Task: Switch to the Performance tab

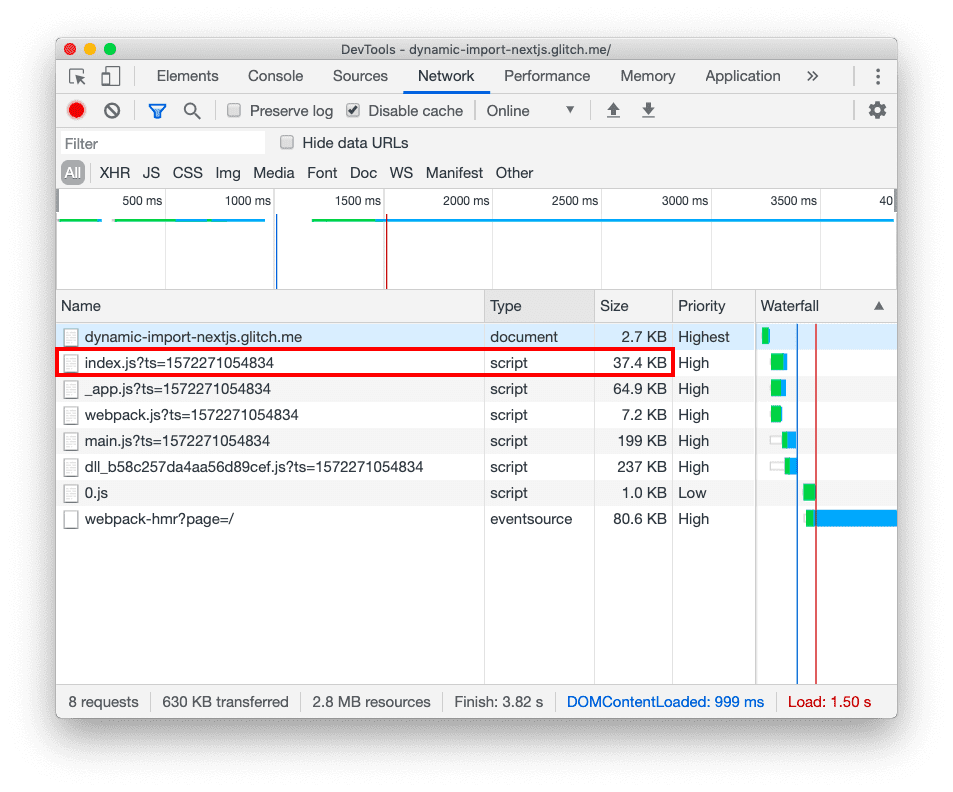Action: [547, 75]
